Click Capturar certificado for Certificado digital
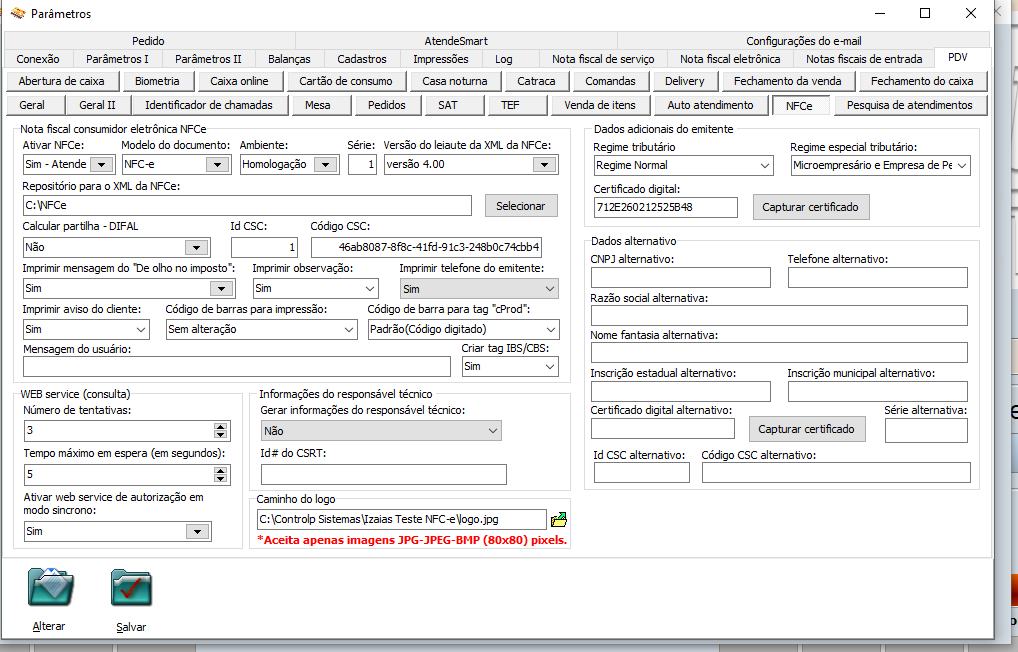This screenshot has width=1018, height=652. point(810,207)
